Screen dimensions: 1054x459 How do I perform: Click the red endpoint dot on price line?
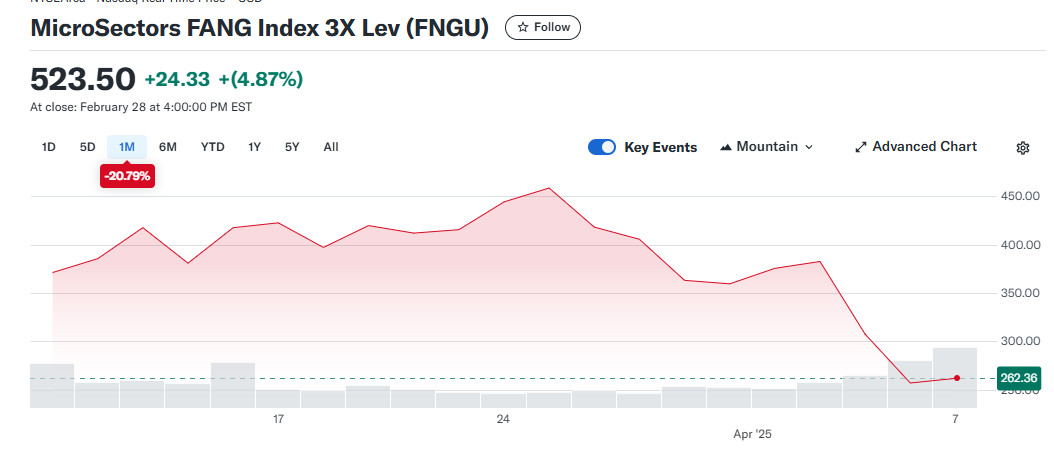(957, 378)
